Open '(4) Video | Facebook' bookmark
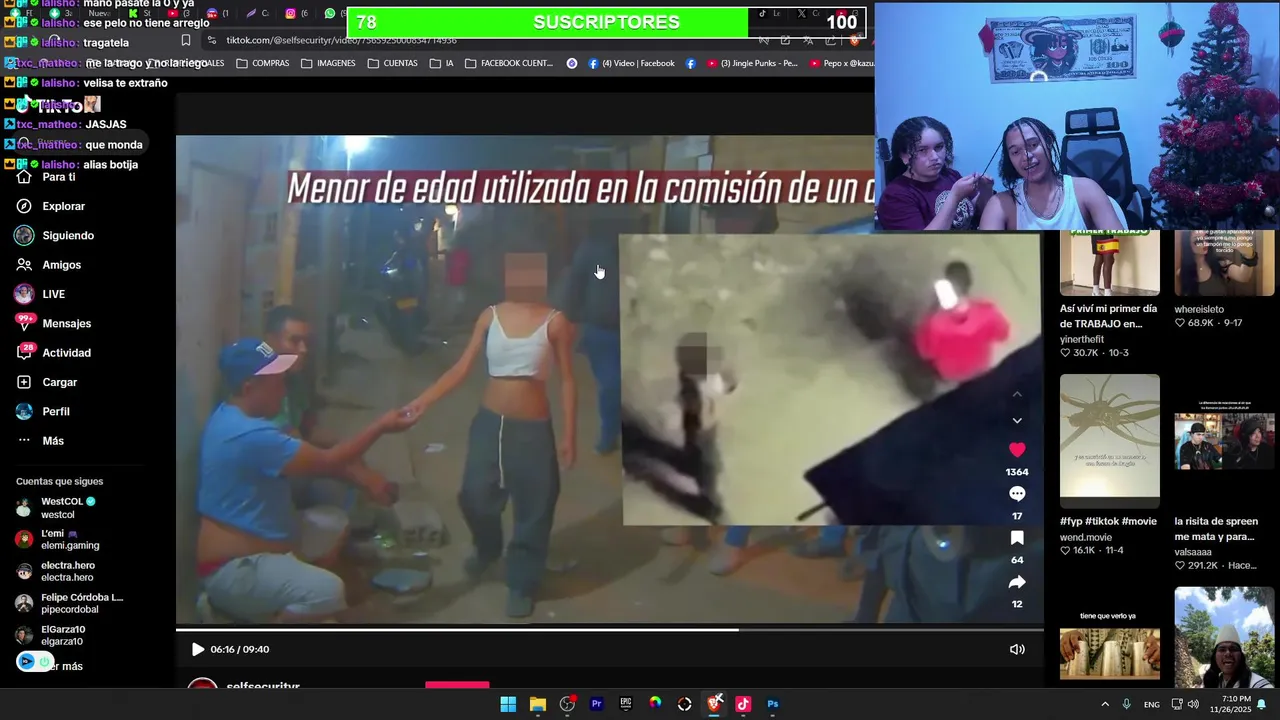Viewport: 1280px width, 720px height. tap(631, 63)
